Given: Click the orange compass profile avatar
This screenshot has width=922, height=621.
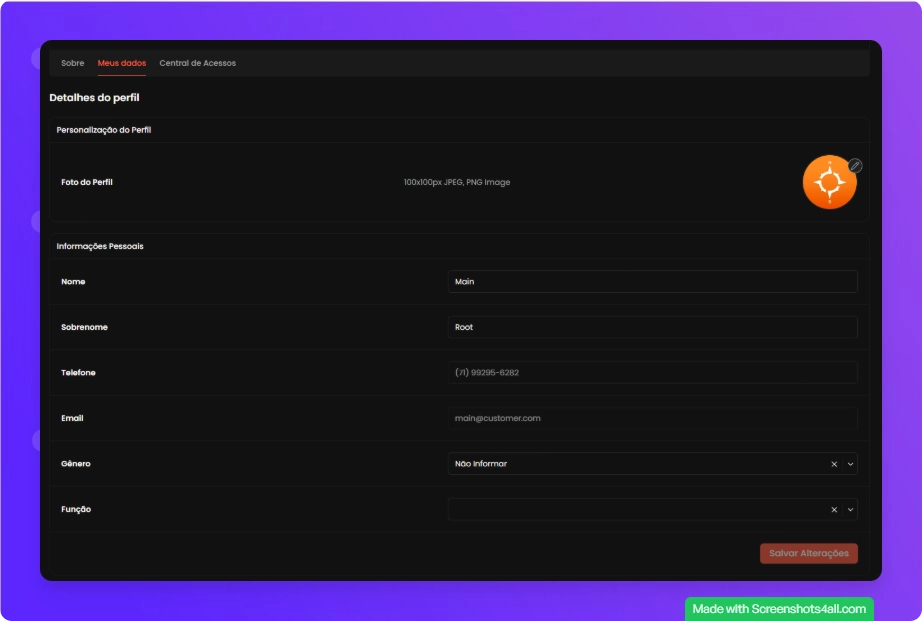Looking at the screenshot, I should 829,183.
